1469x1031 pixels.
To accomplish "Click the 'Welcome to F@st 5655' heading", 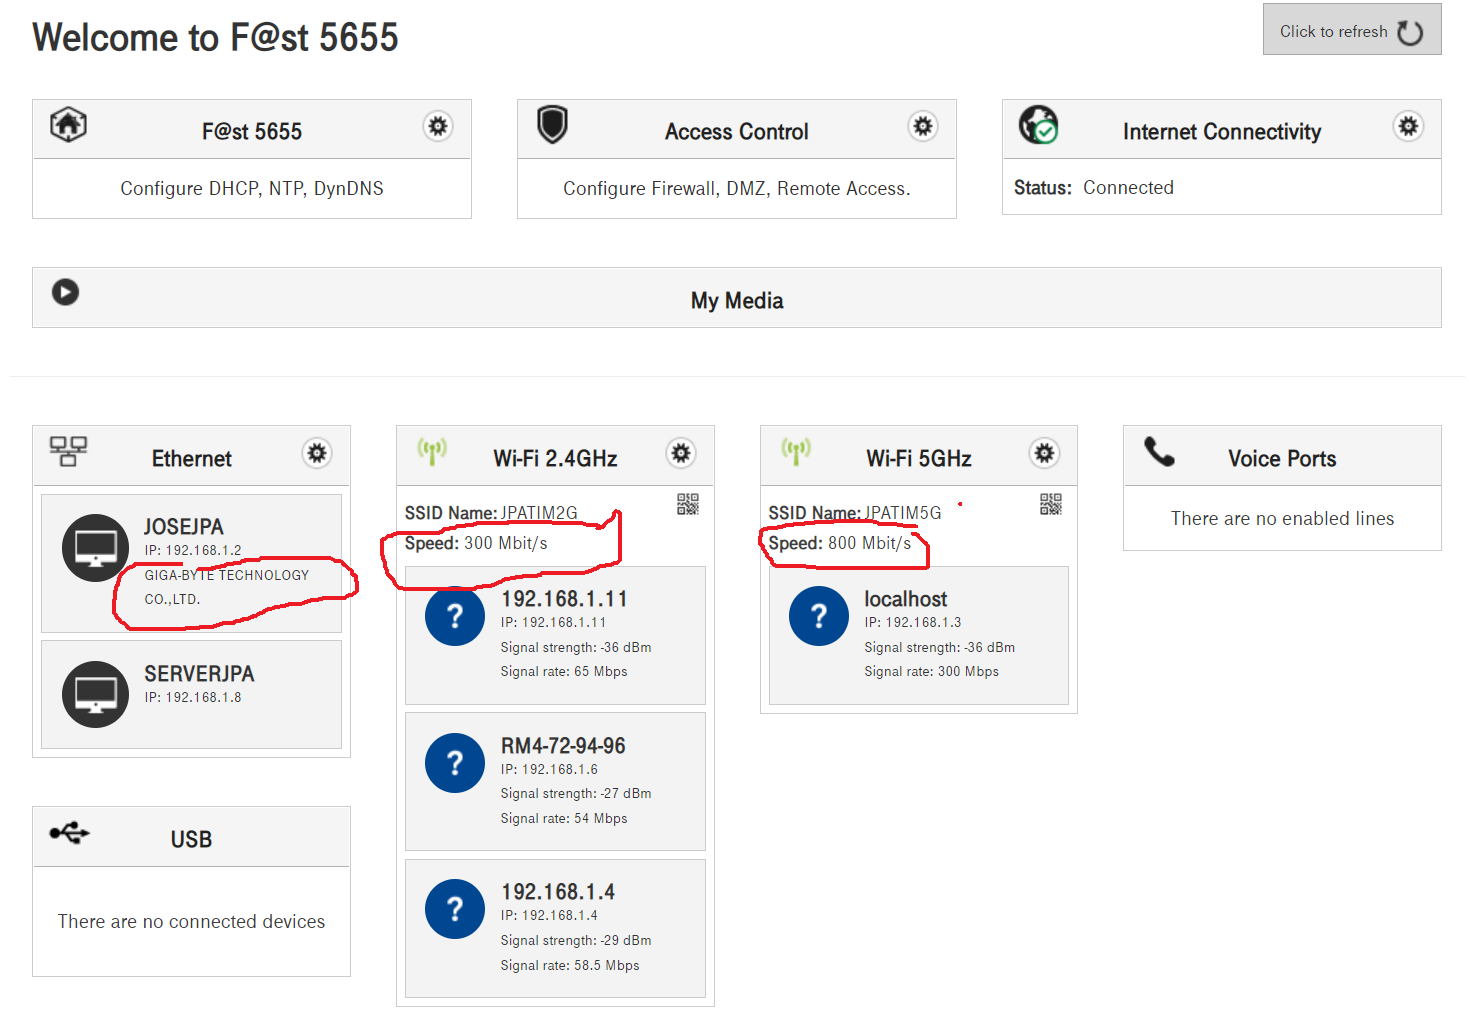I will point(215,38).
